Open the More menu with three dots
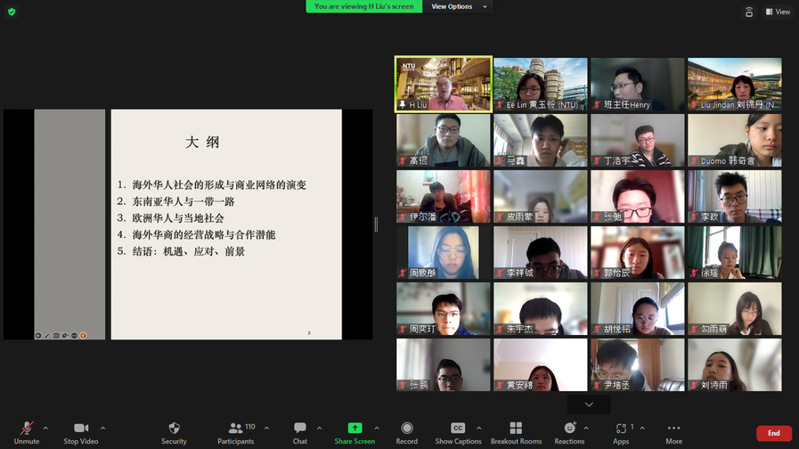This screenshot has width=799, height=449. coord(673,432)
